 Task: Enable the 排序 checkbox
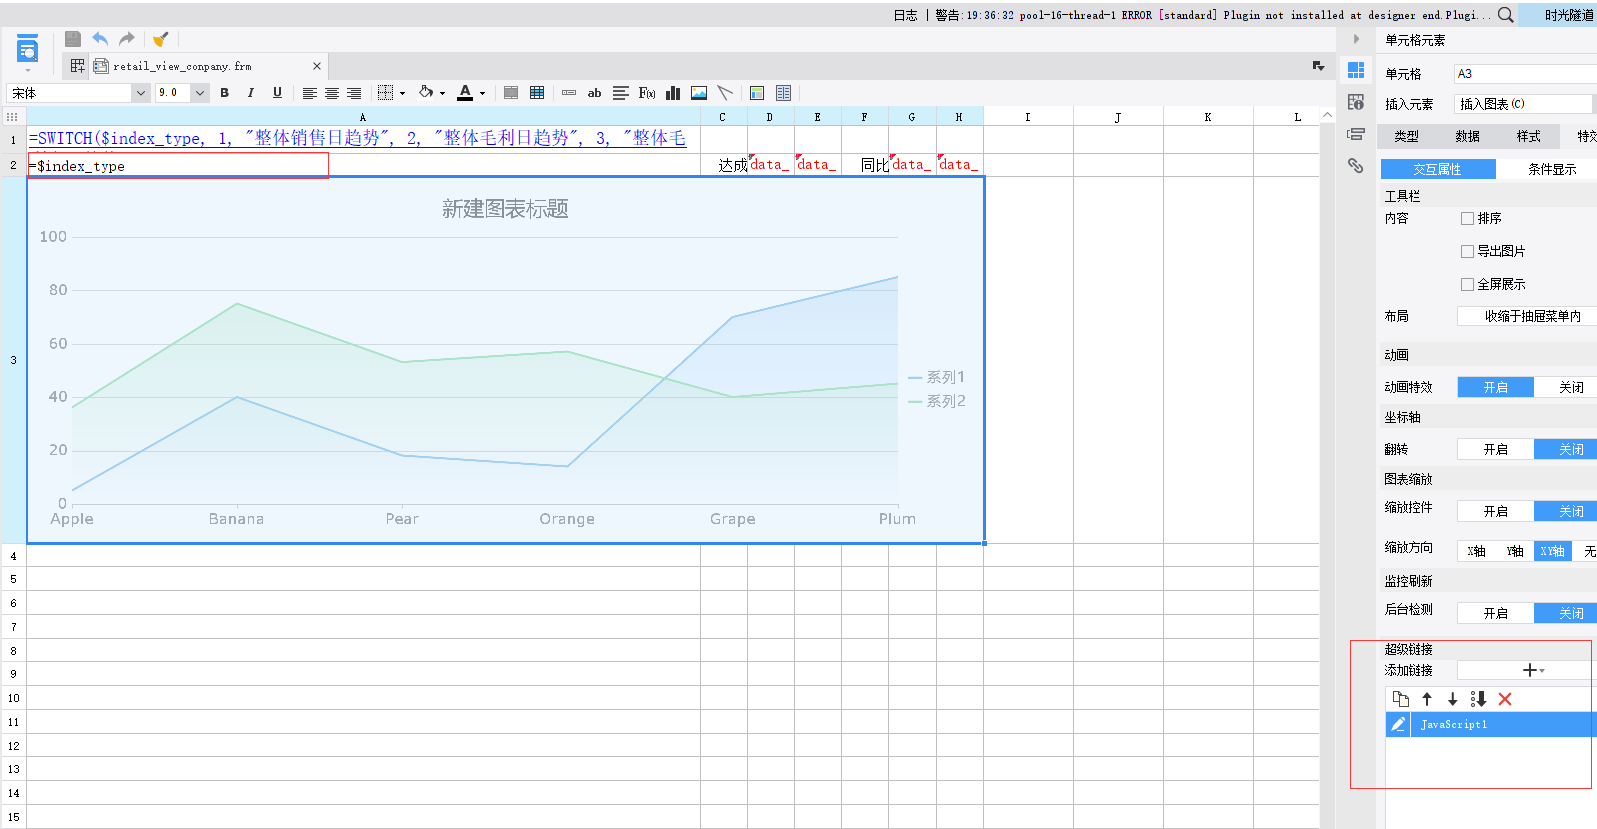[x=1468, y=218]
